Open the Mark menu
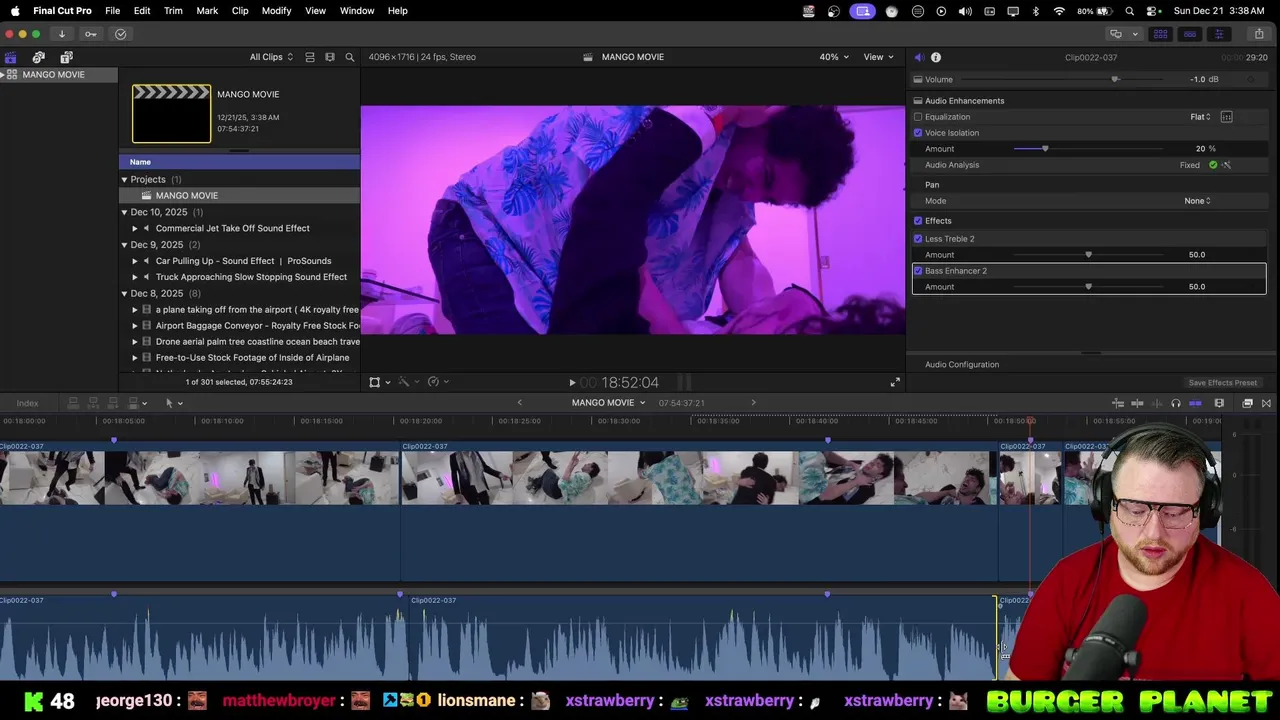 pyautogui.click(x=207, y=11)
